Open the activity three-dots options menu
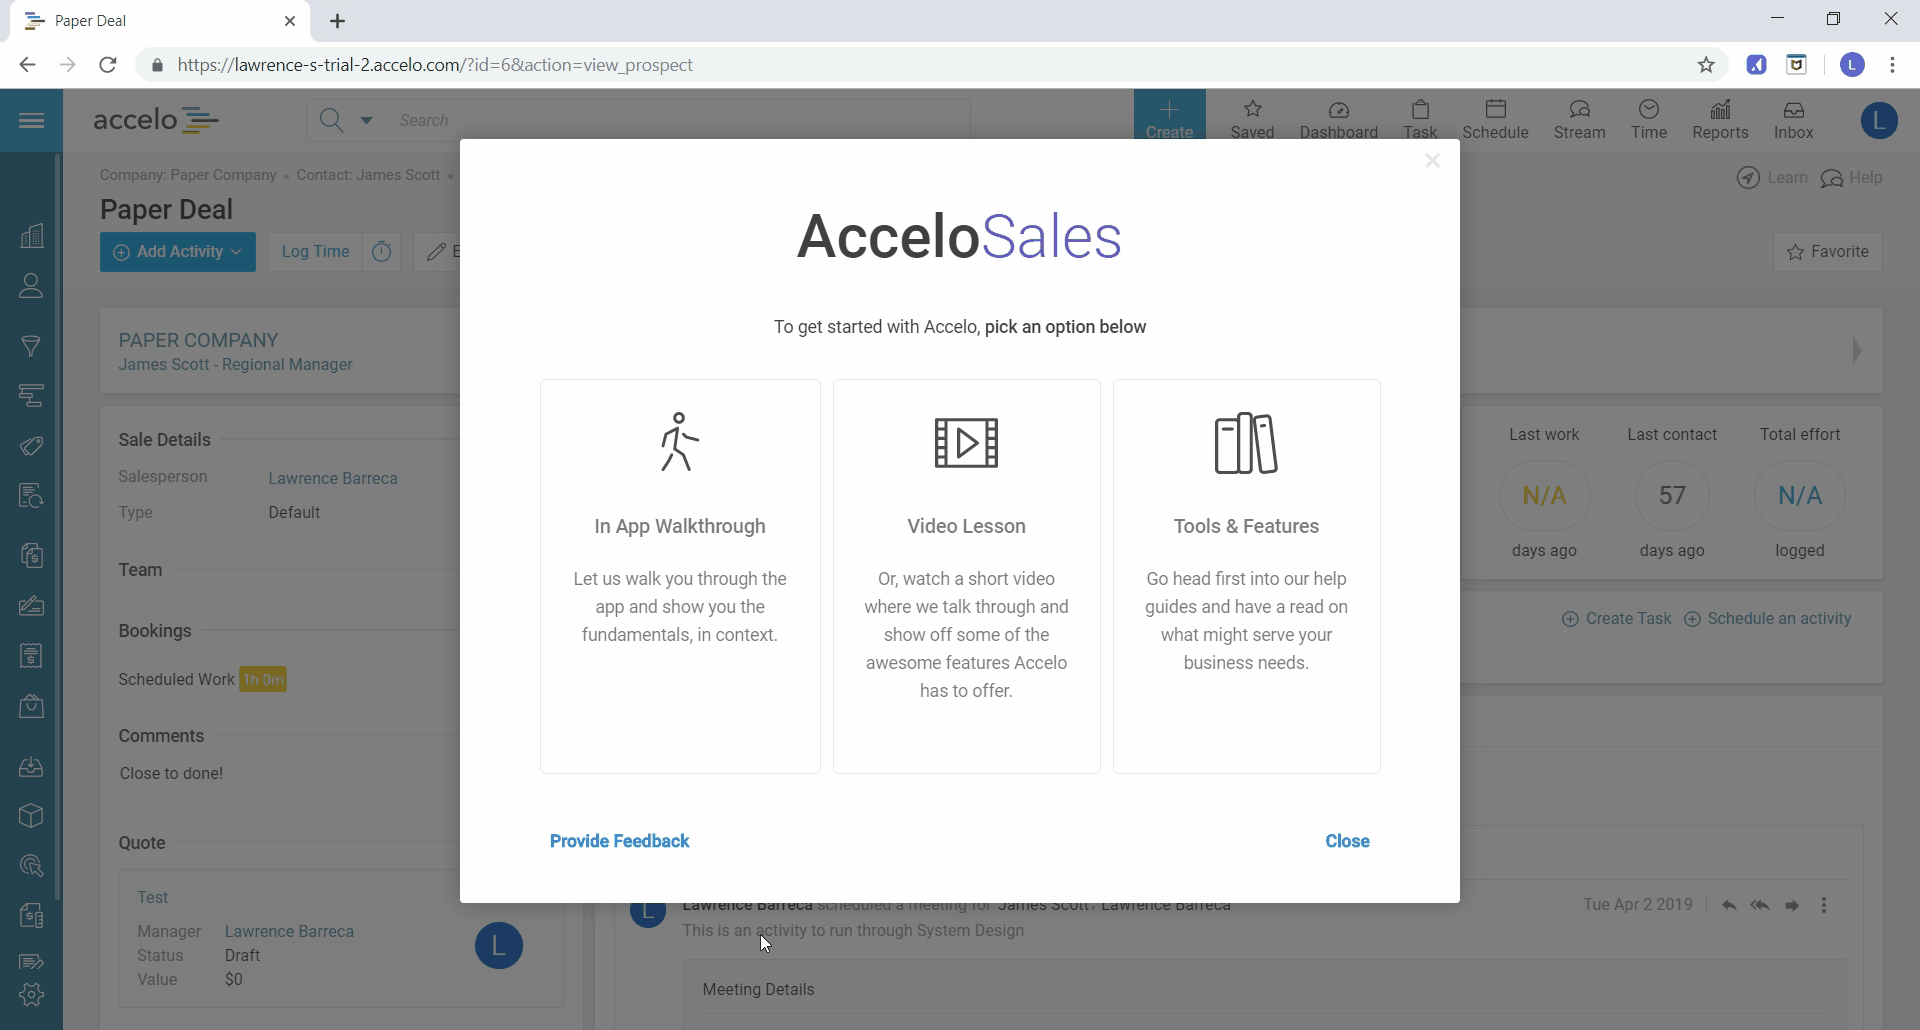The height and width of the screenshot is (1030, 1920). 1824,905
